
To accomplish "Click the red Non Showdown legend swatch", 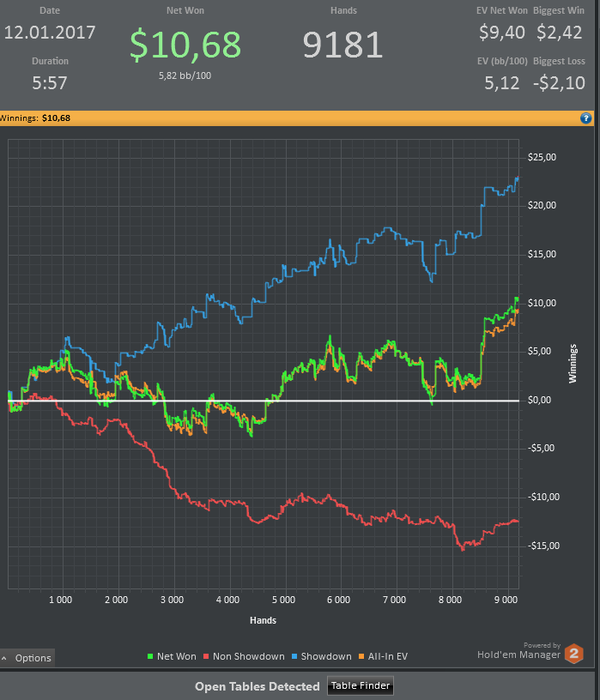I will pyautogui.click(x=206, y=656).
